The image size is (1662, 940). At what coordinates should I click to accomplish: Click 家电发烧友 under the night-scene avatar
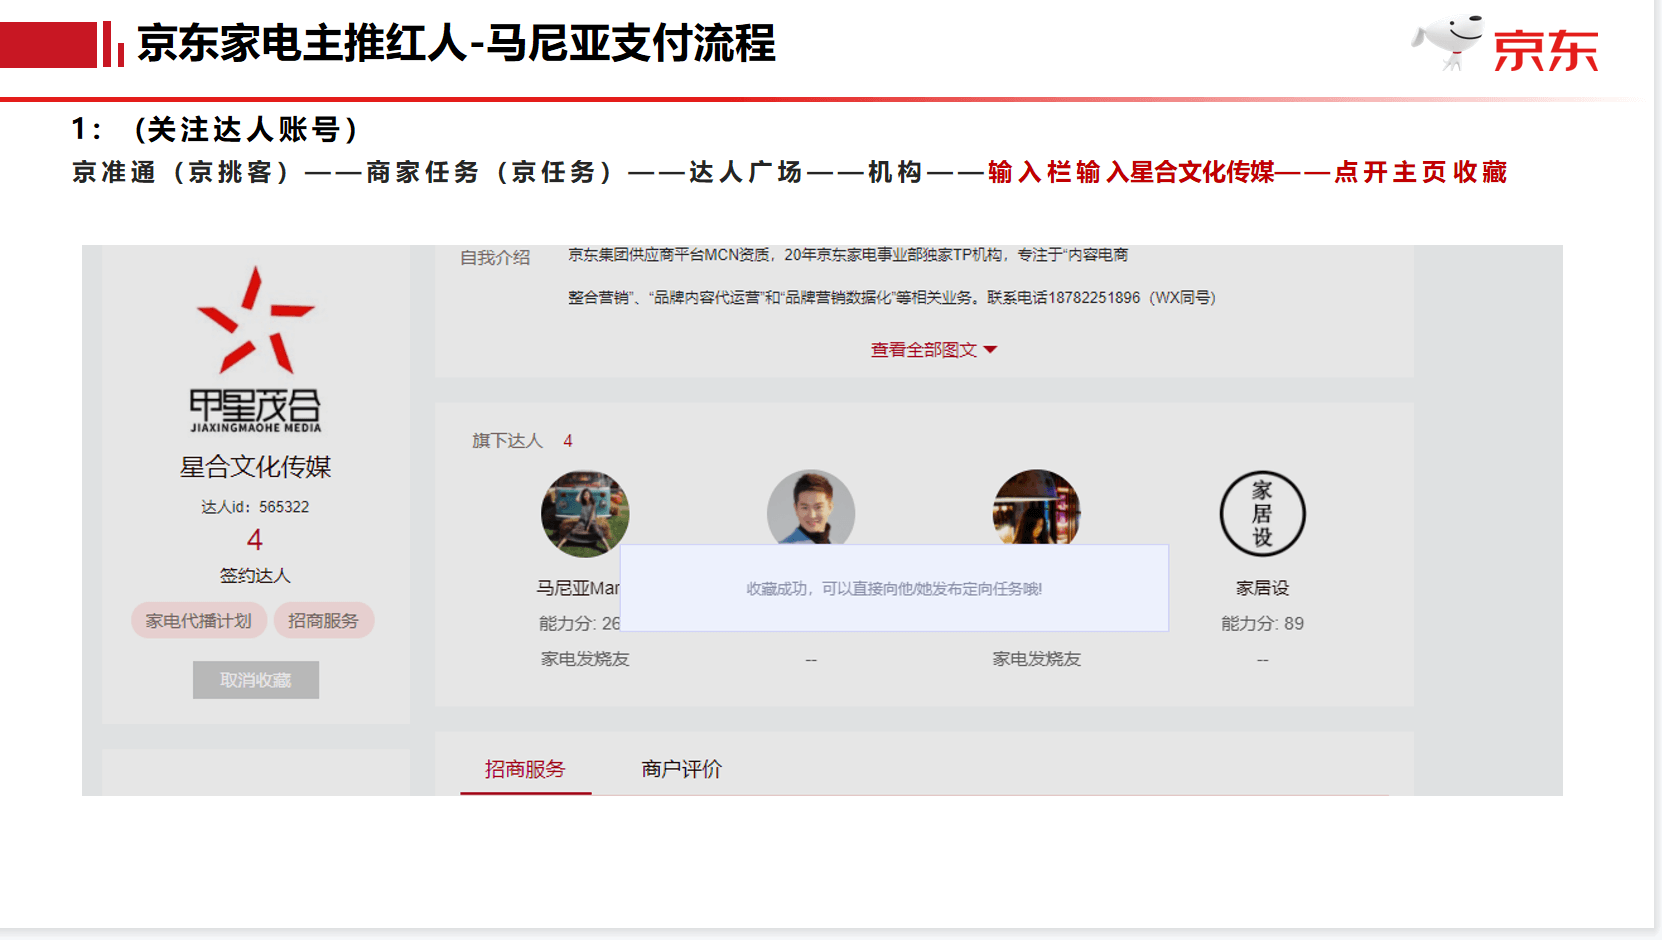click(x=1037, y=659)
